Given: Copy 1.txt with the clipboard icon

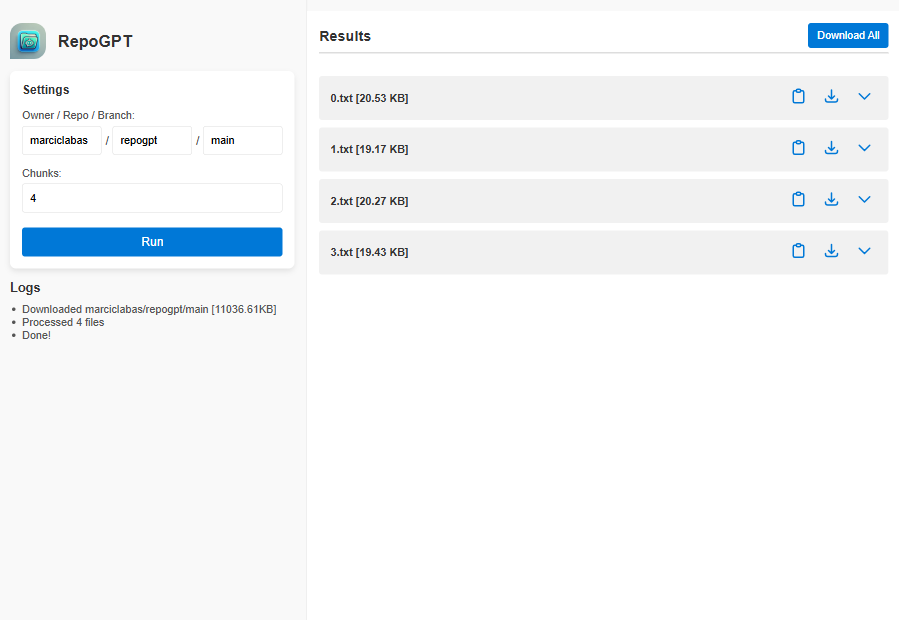Looking at the screenshot, I should point(798,148).
